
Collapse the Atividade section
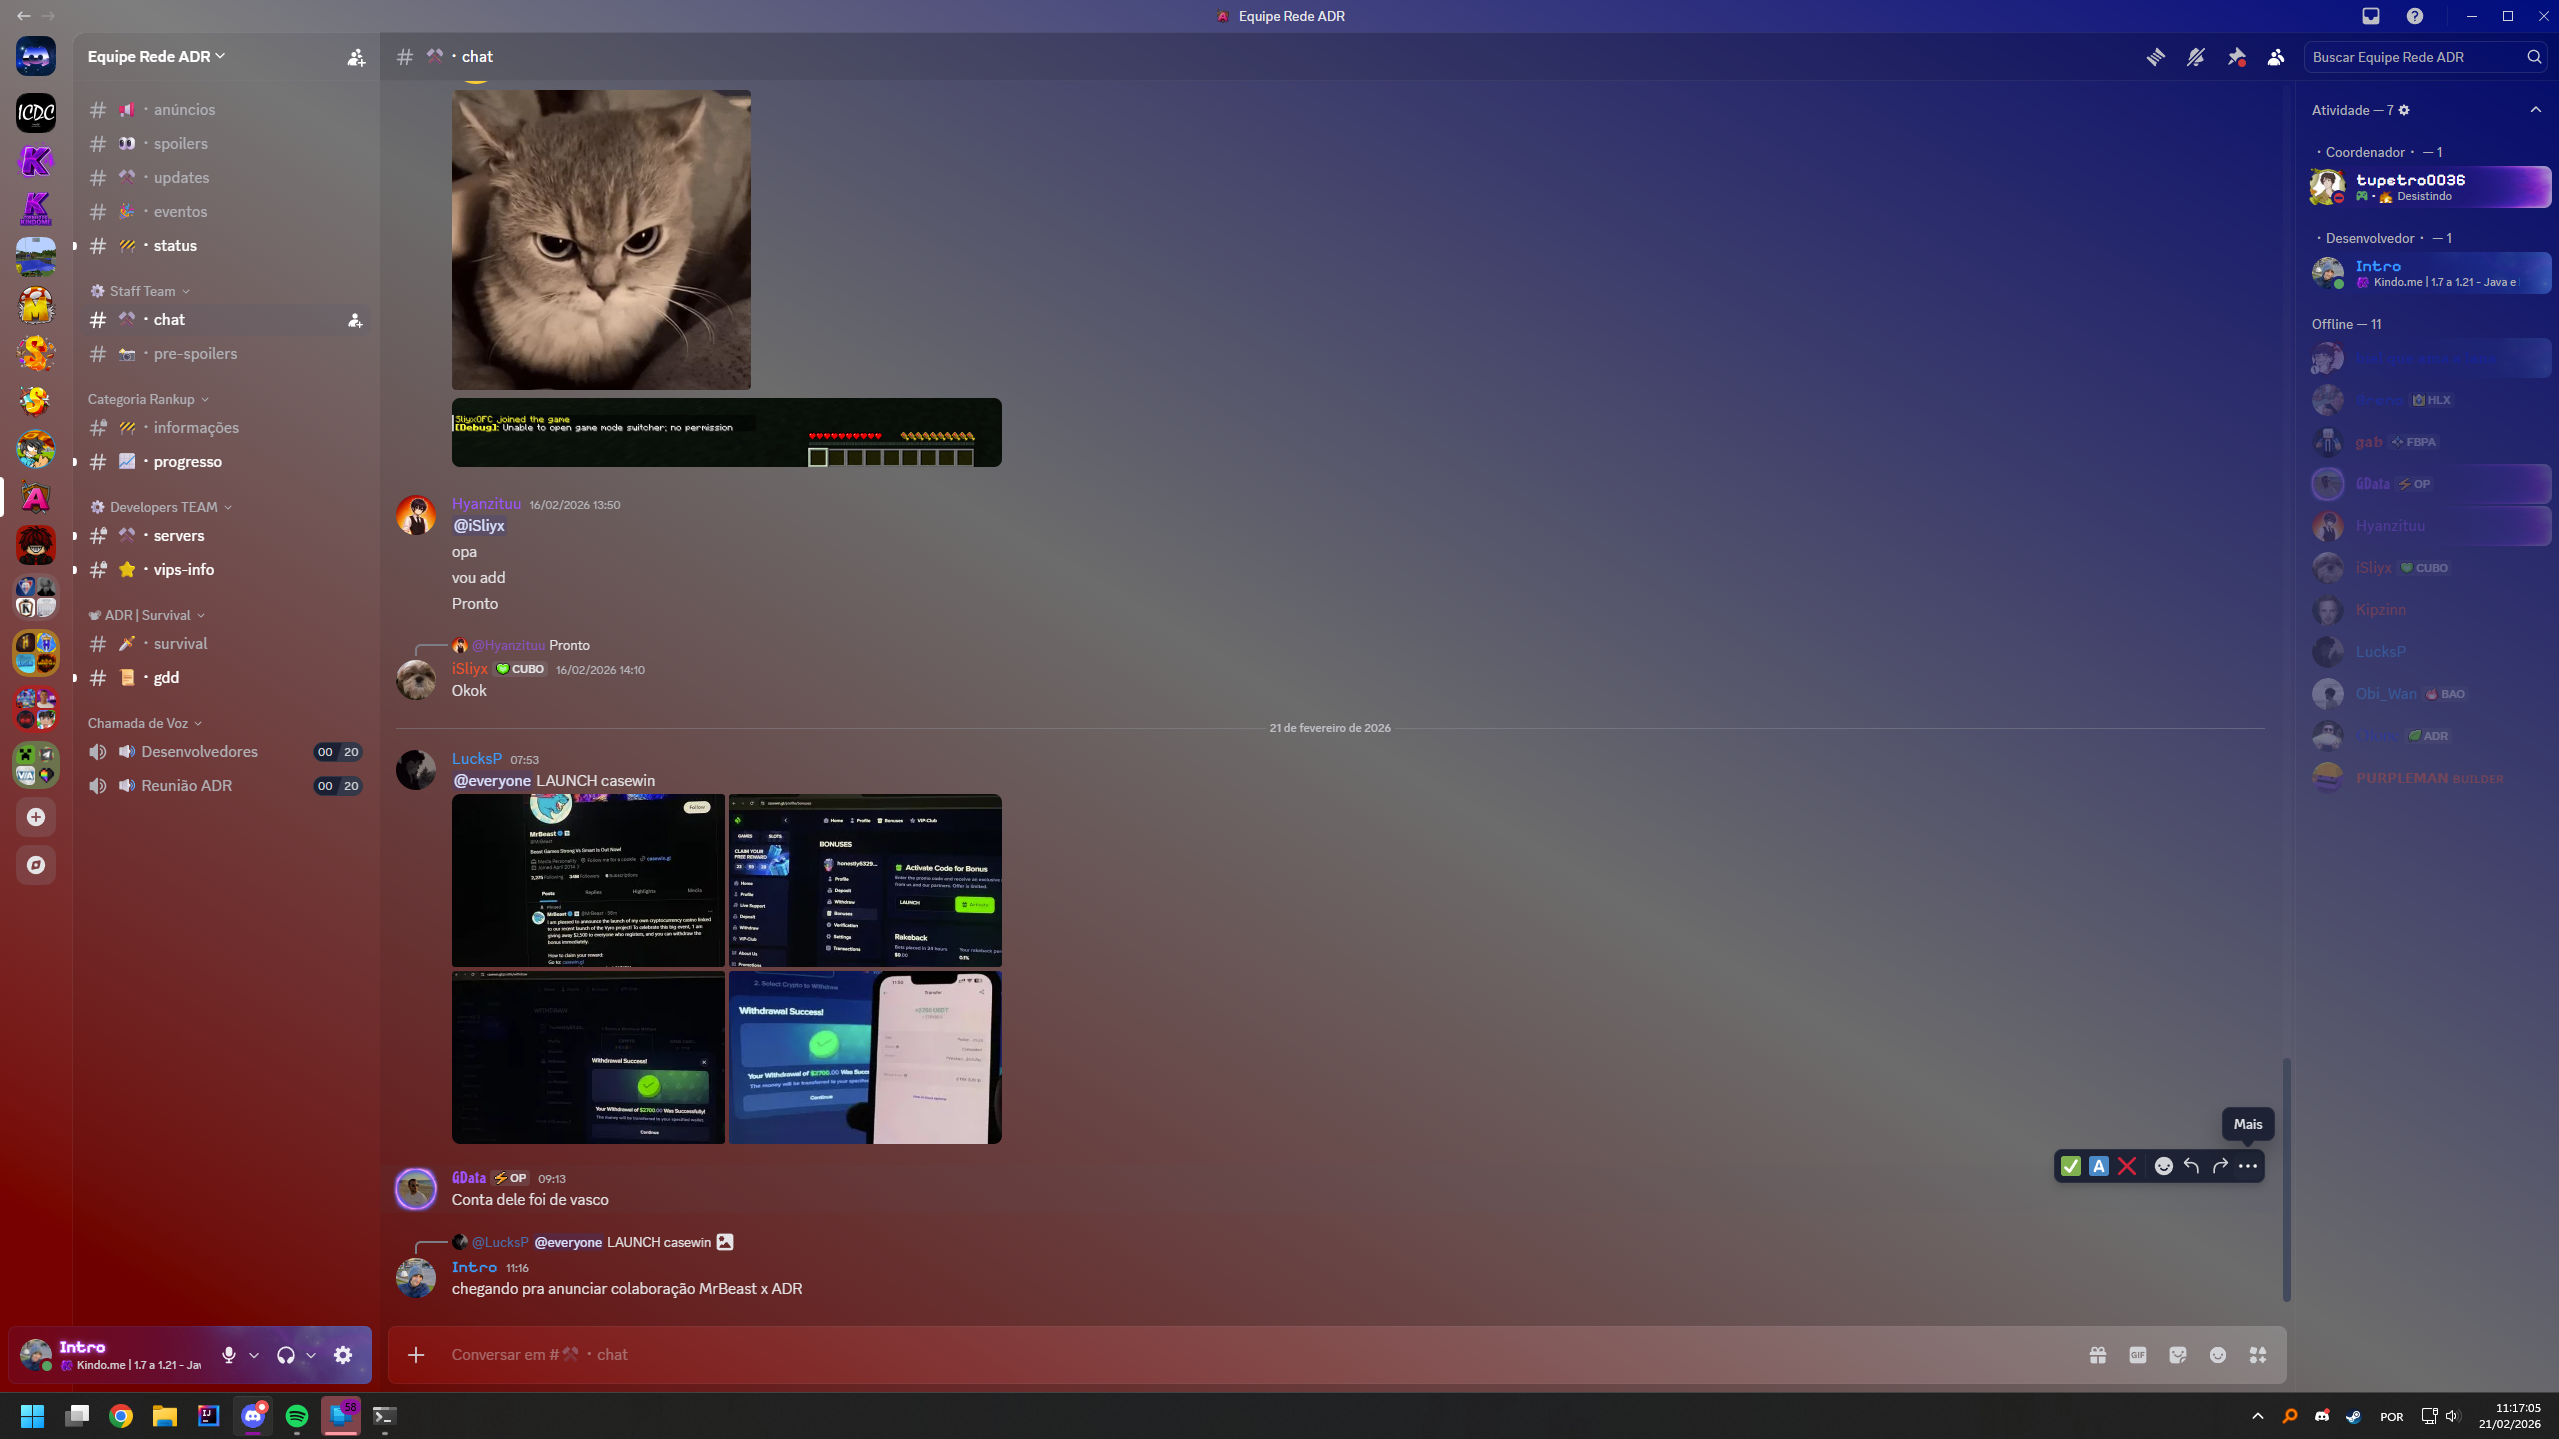(2535, 109)
